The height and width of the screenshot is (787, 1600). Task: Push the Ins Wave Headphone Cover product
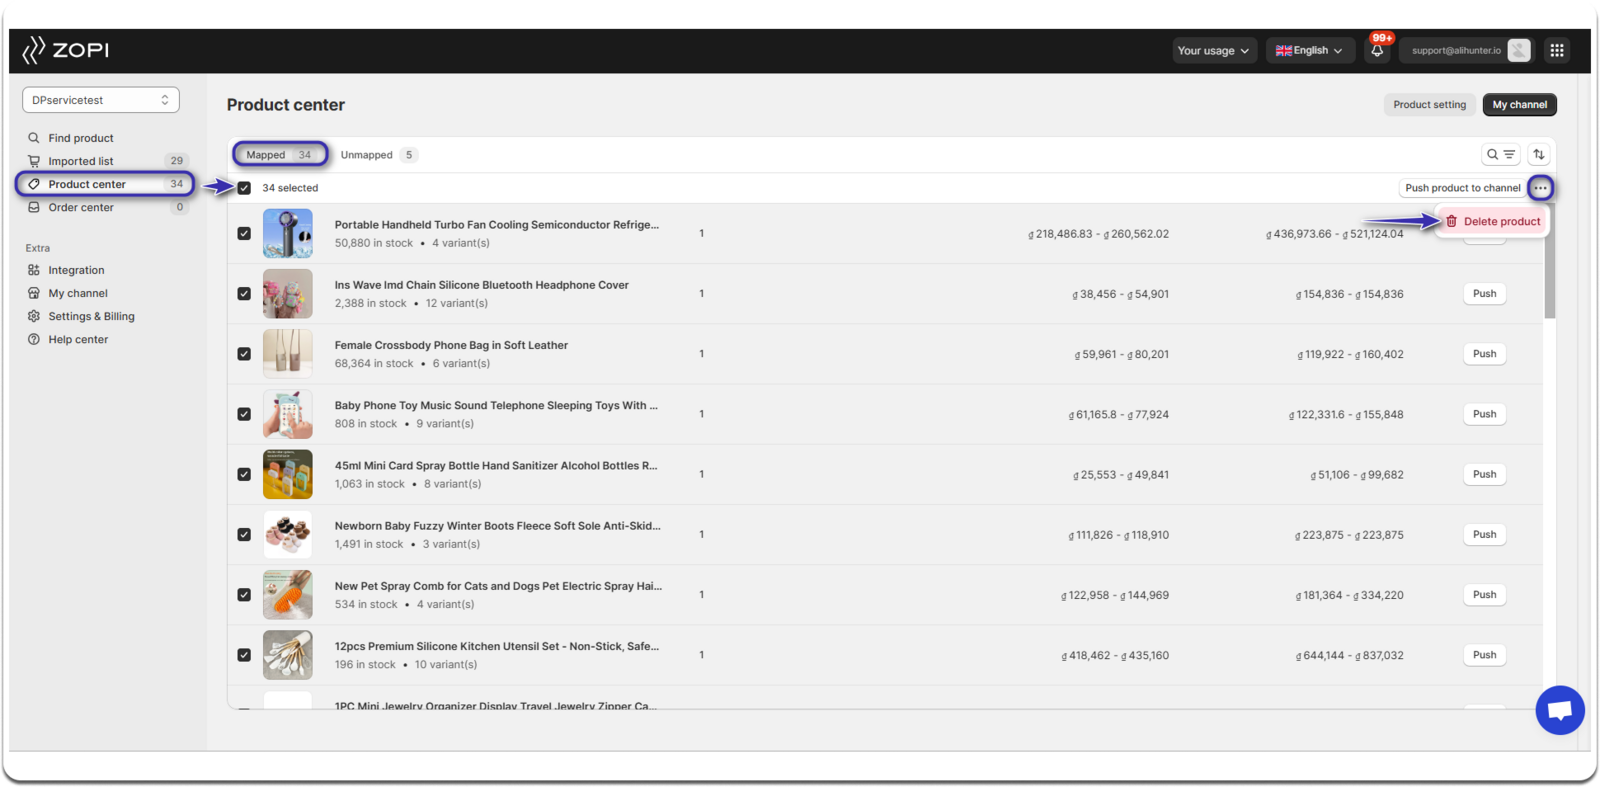tap(1484, 294)
